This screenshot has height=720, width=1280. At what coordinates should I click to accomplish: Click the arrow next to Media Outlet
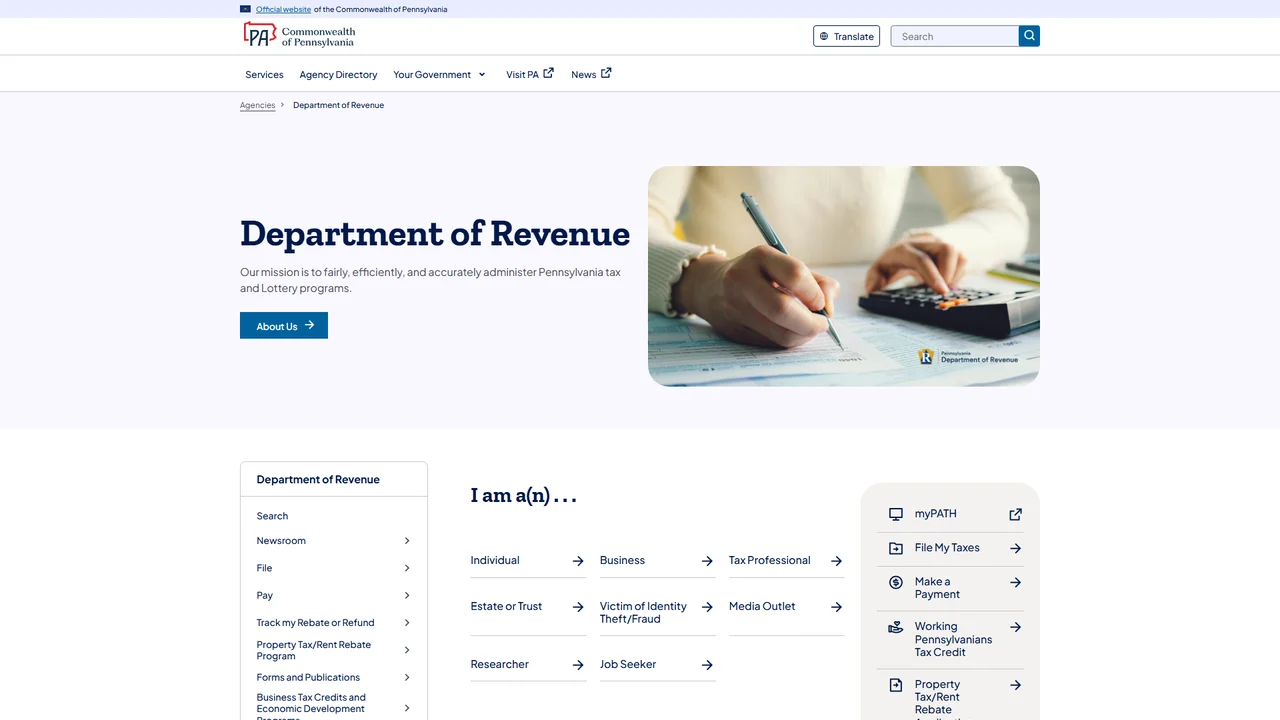[x=836, y=607]
